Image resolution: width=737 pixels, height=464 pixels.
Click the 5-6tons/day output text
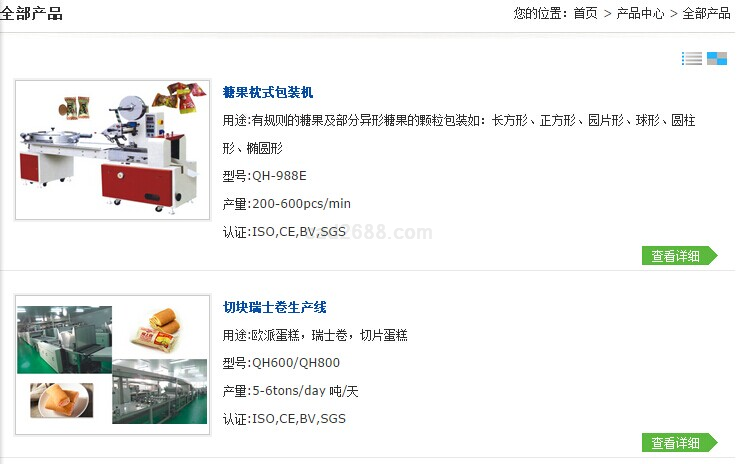pos(306,391)
